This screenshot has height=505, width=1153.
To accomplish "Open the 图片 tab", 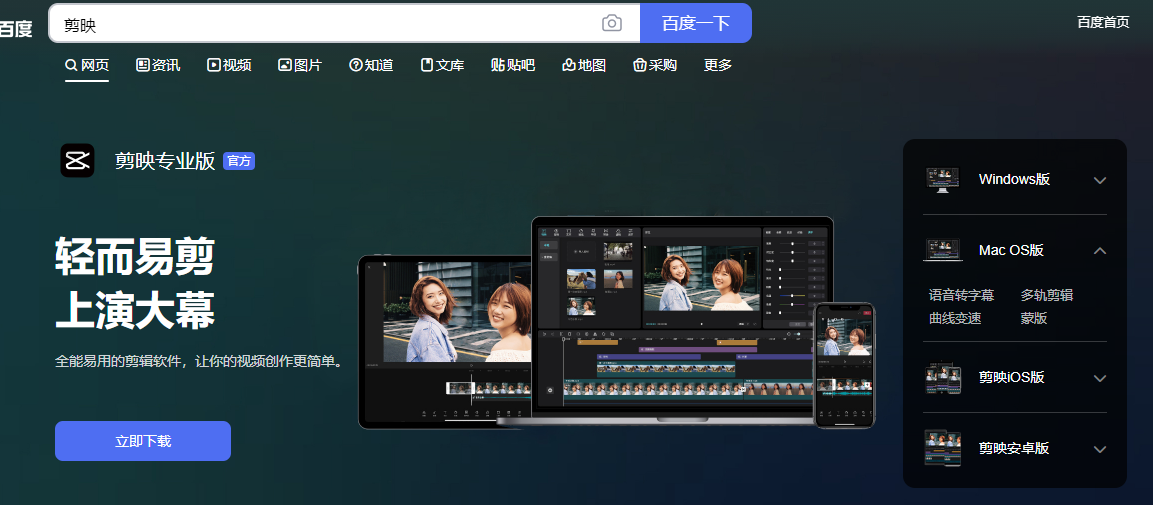I will pos(300,65).
